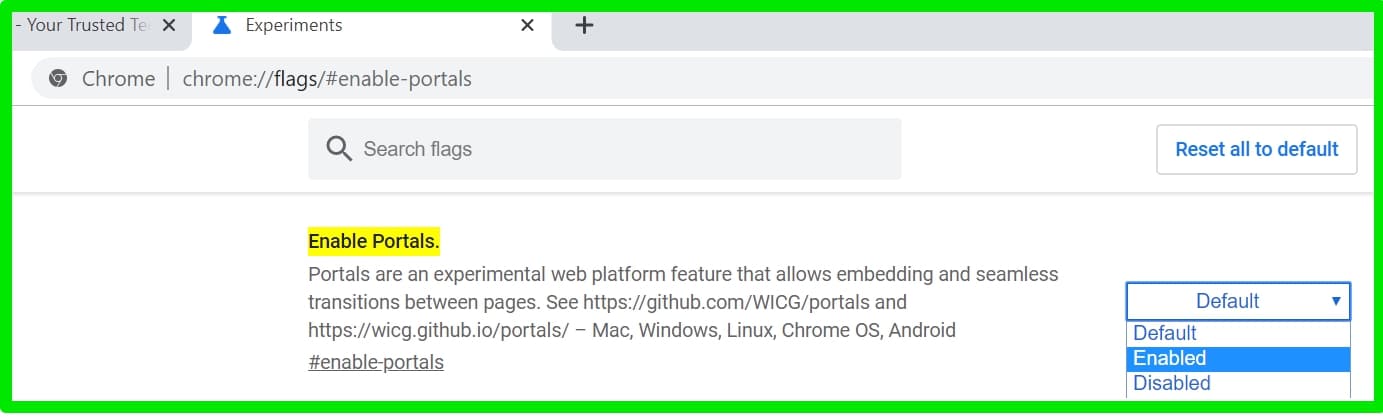Pick the Default option in the list
The width and height of the screenshot is (1383, 419).
click(1238, 333)
